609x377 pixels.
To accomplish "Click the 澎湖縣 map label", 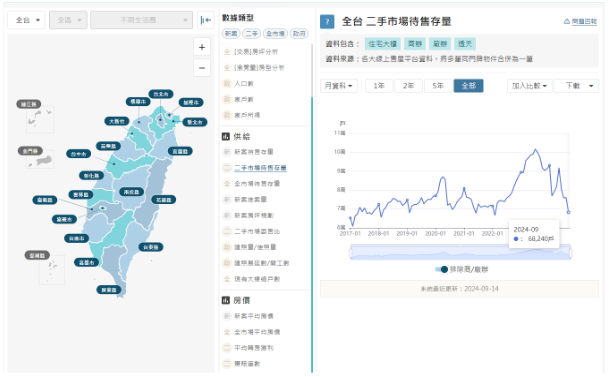I will (37, 255).
